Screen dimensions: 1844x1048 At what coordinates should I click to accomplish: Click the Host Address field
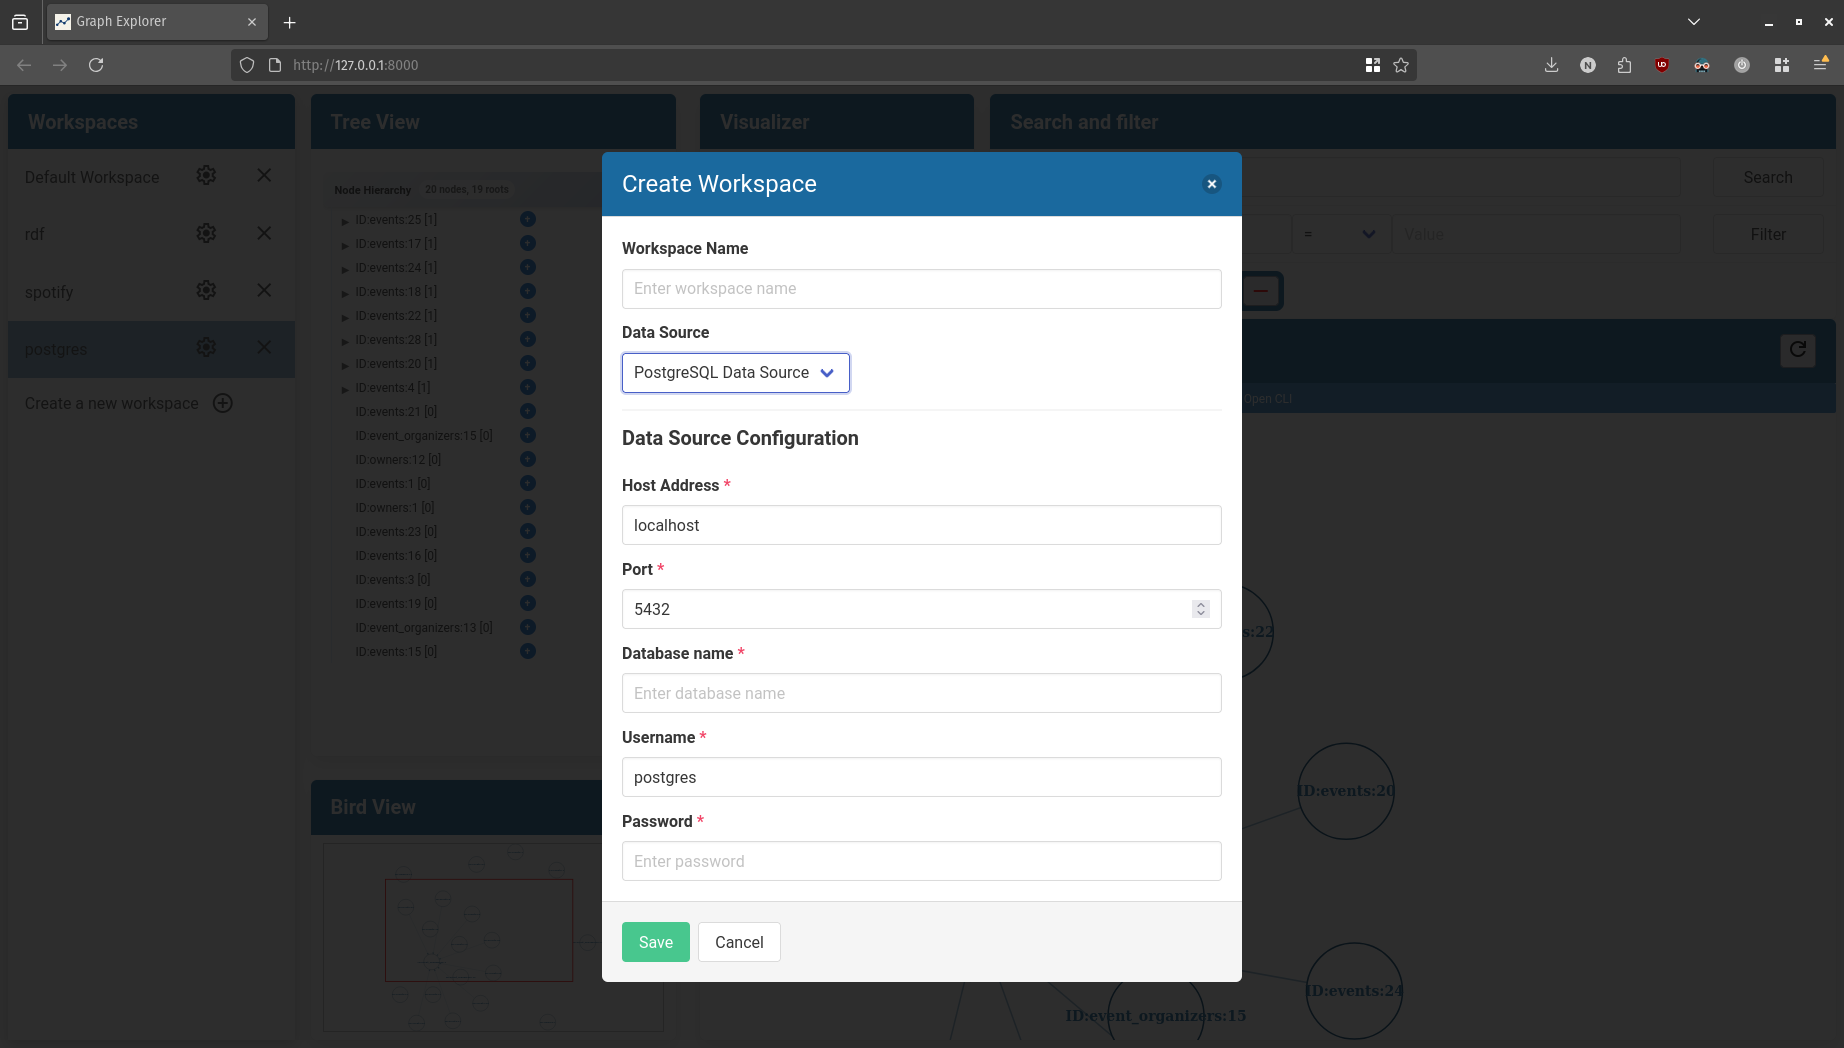point(921,525)
